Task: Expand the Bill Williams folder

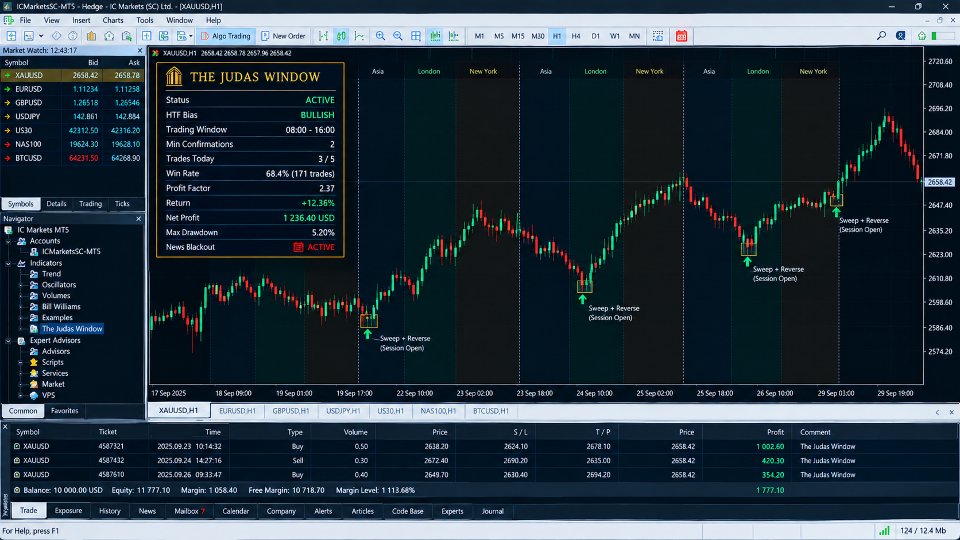Action: [x=21, y=307]
